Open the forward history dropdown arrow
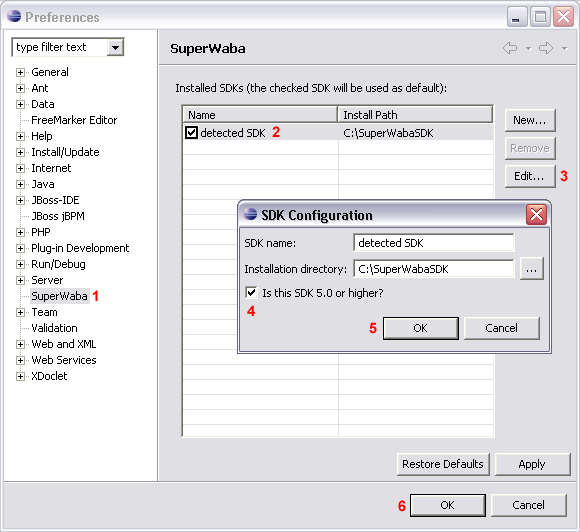The width and height of the screenshot is (580, 532). point(564,48)
